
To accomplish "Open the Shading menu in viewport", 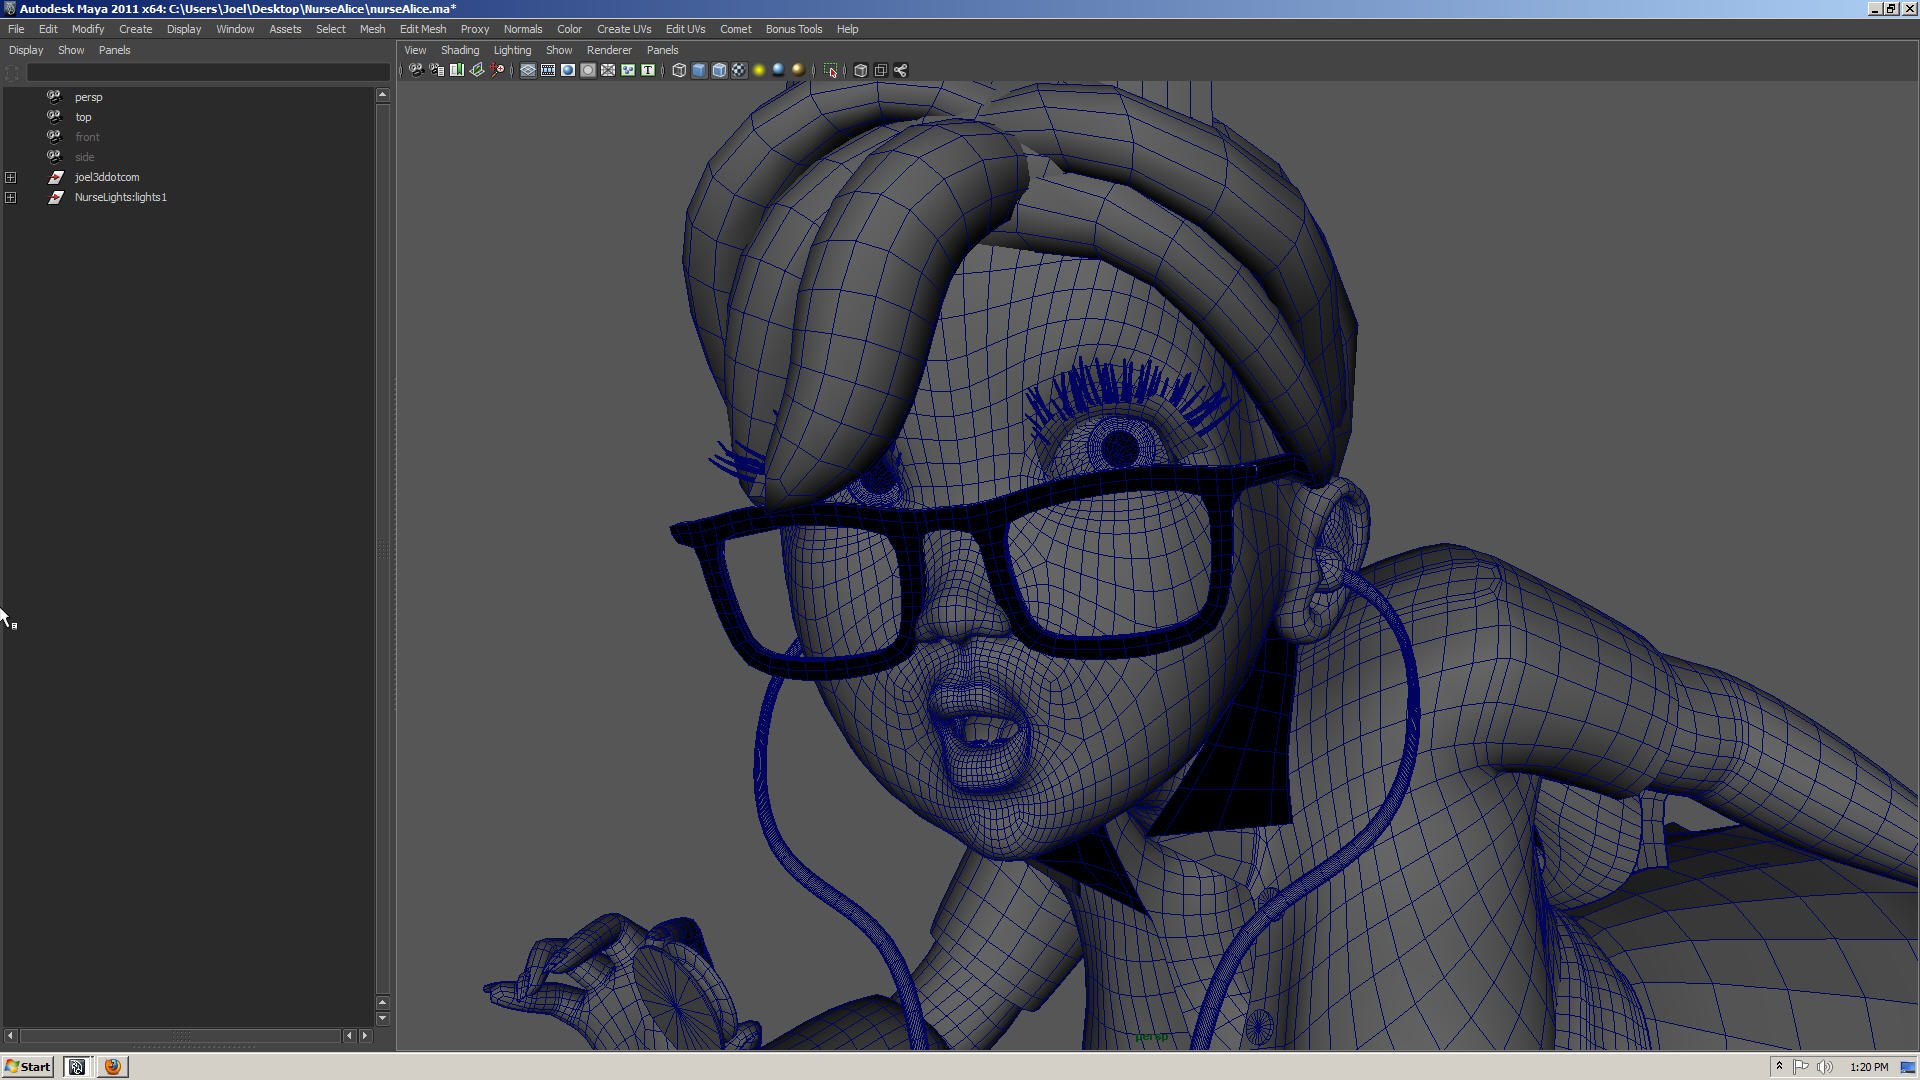I will (x=460, y=50).
